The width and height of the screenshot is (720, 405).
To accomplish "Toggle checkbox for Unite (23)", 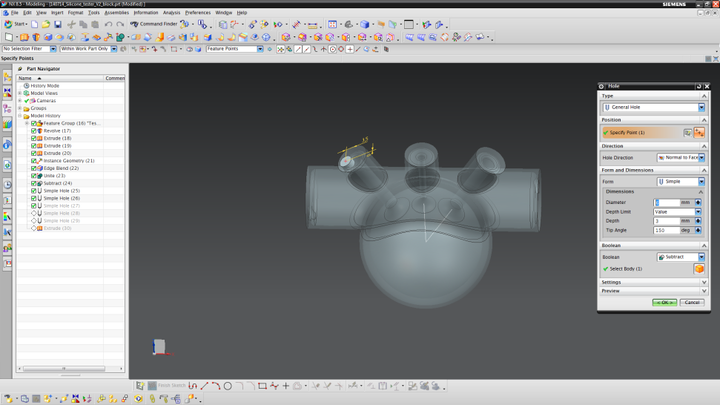I will click(x=34, y=176).
